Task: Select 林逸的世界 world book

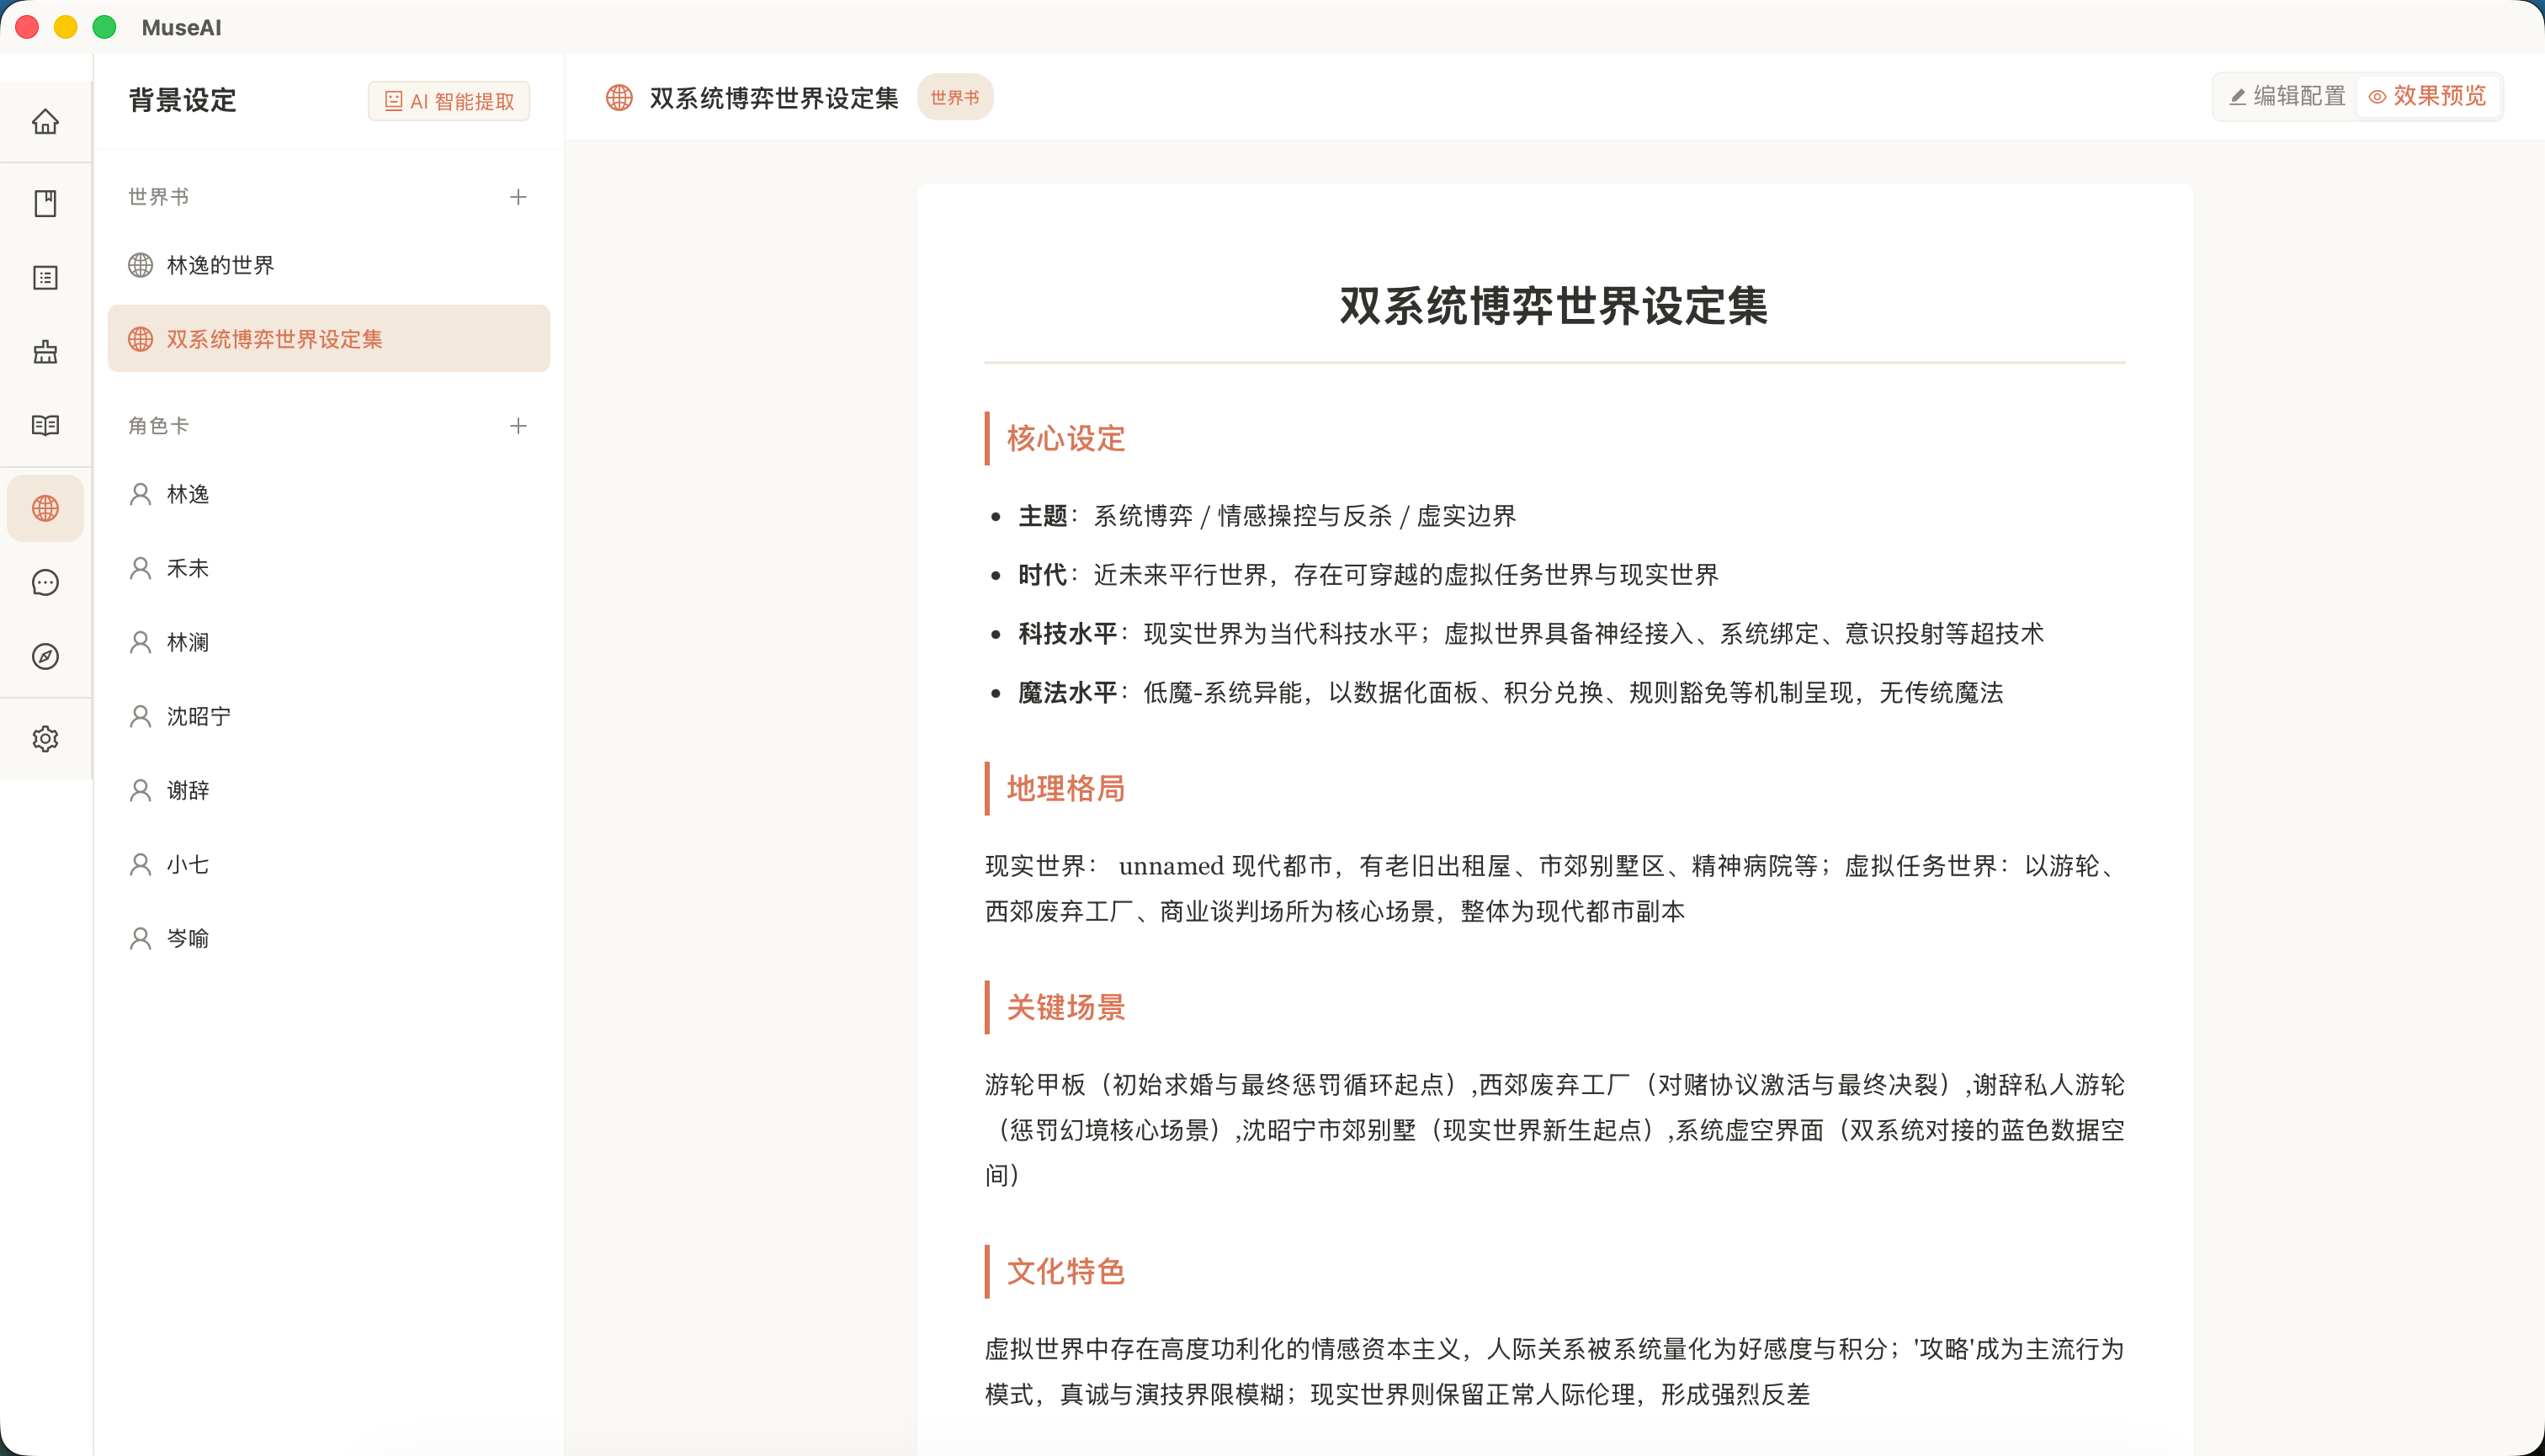Action: click(329, 265)
